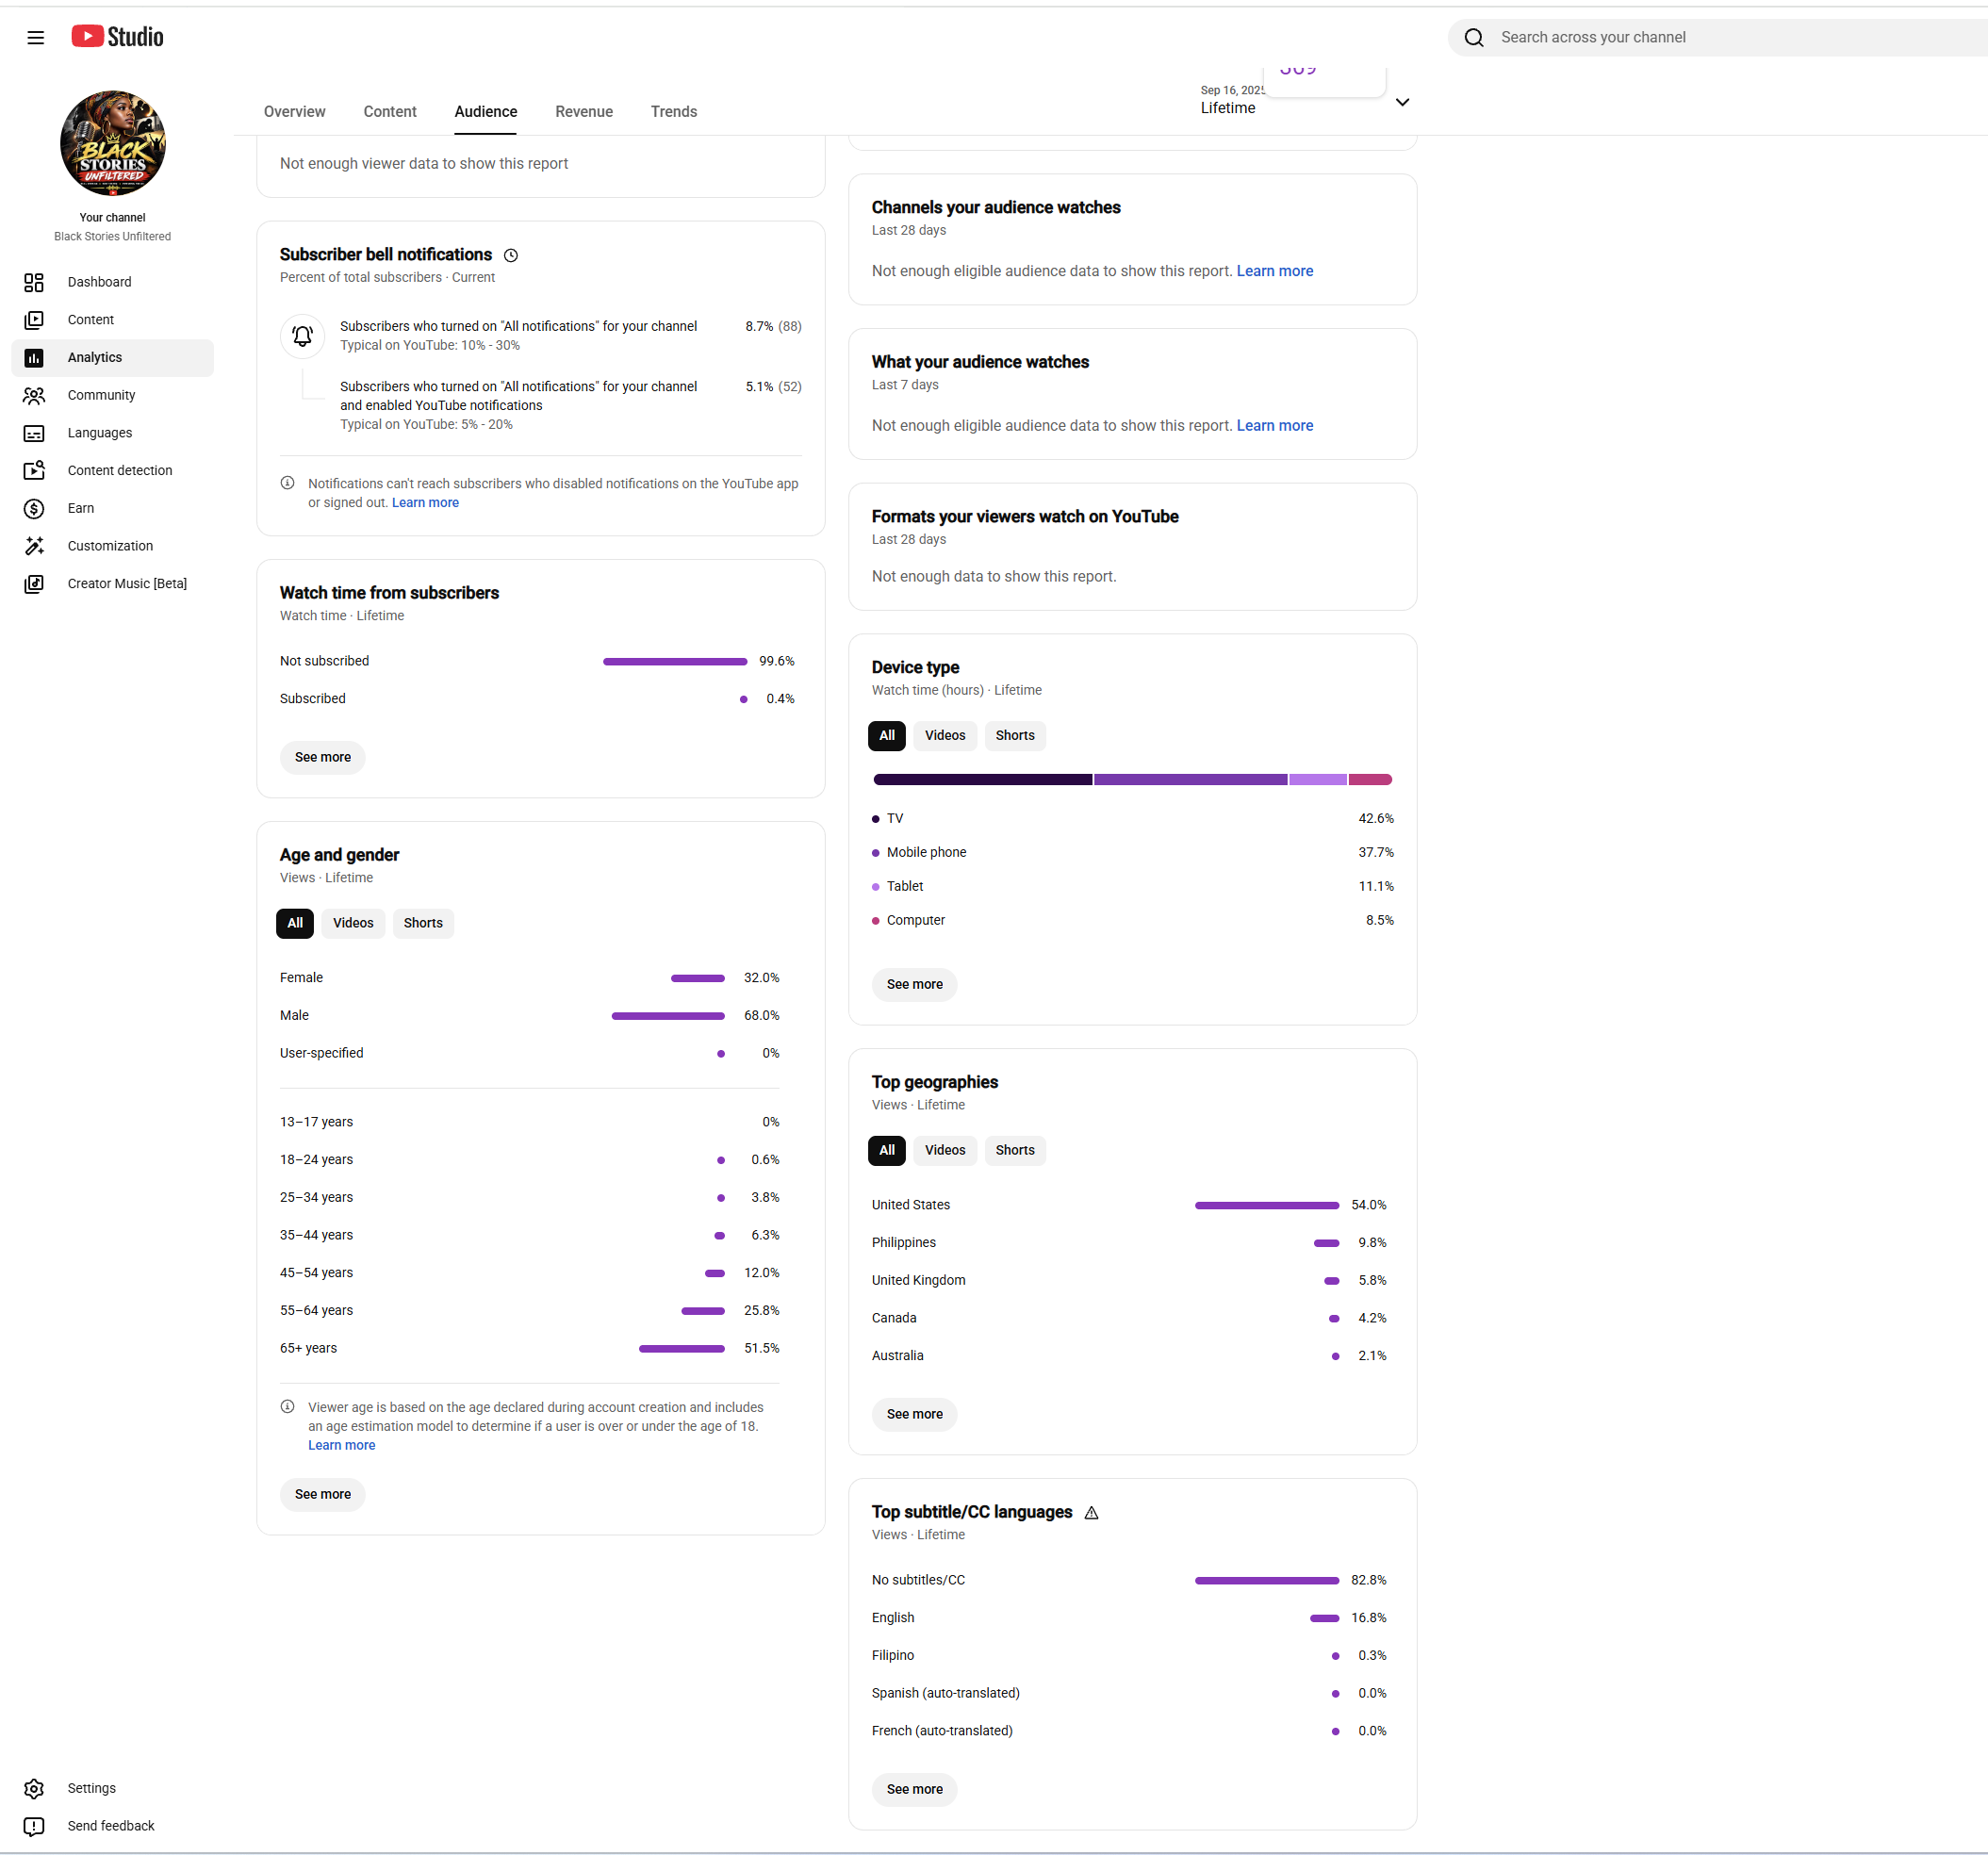Click Mobile phone segment of device bar
Screen dimensions: 1988x1855
[x=1190, y=779]
